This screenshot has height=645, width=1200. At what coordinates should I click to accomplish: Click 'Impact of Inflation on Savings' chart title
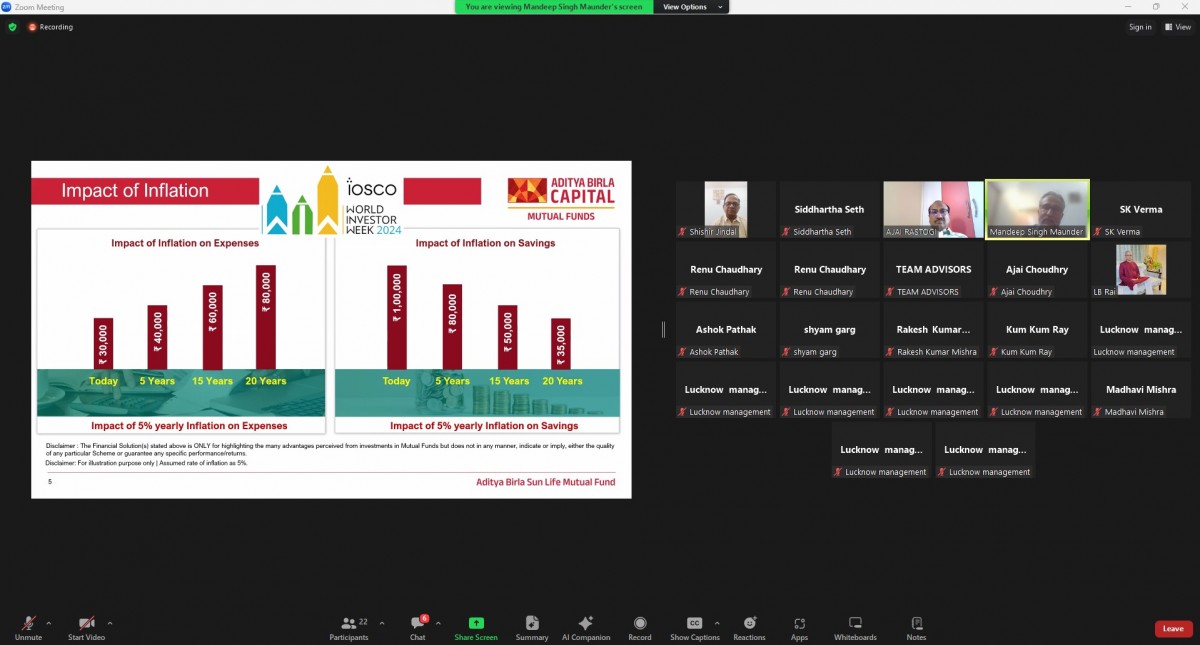[485, 243]
